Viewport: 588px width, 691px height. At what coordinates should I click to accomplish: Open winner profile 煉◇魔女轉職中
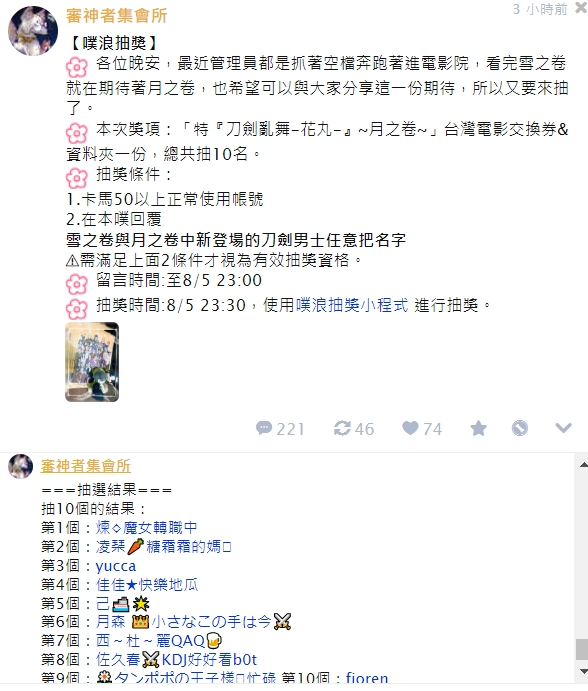pyautogui.click(x=146, y=528)
